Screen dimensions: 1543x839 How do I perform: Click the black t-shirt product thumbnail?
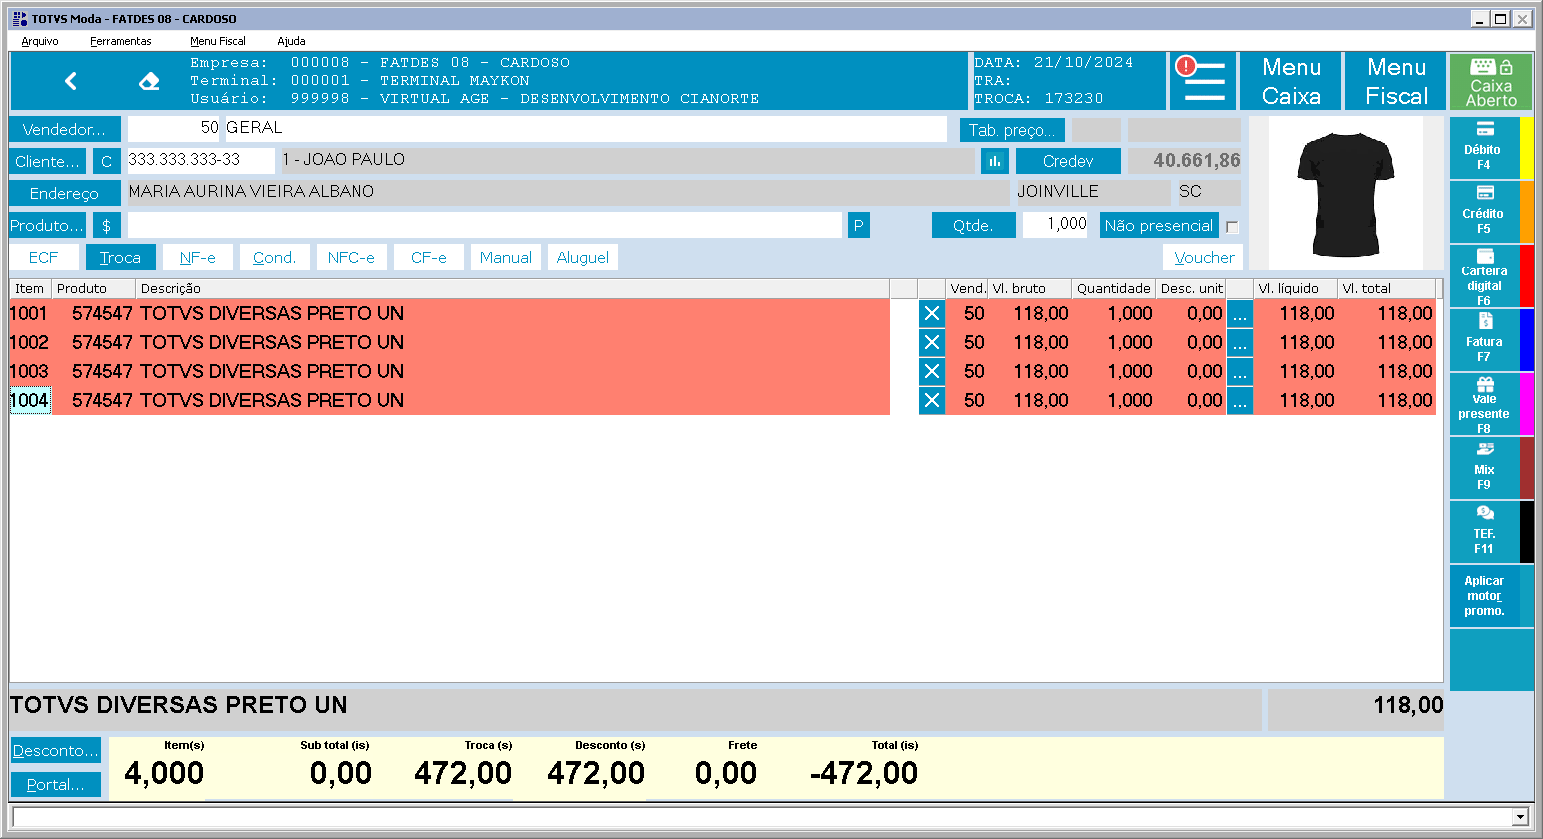[1345, 194]
